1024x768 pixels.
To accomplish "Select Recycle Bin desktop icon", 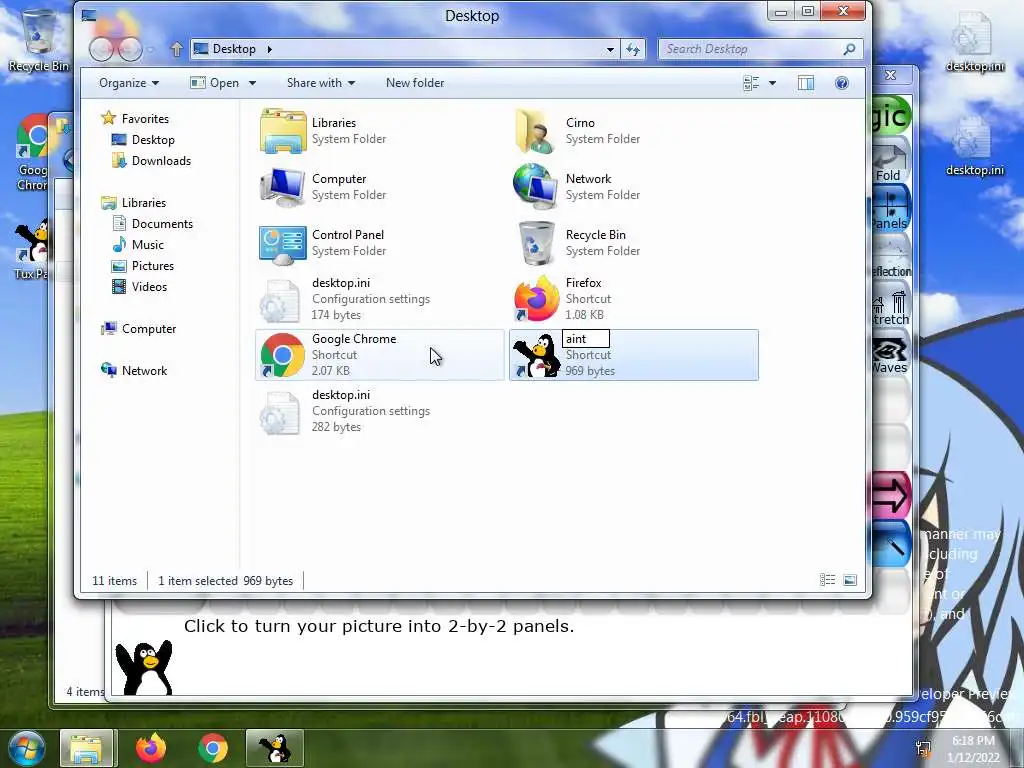I will (x=38, y=40).
